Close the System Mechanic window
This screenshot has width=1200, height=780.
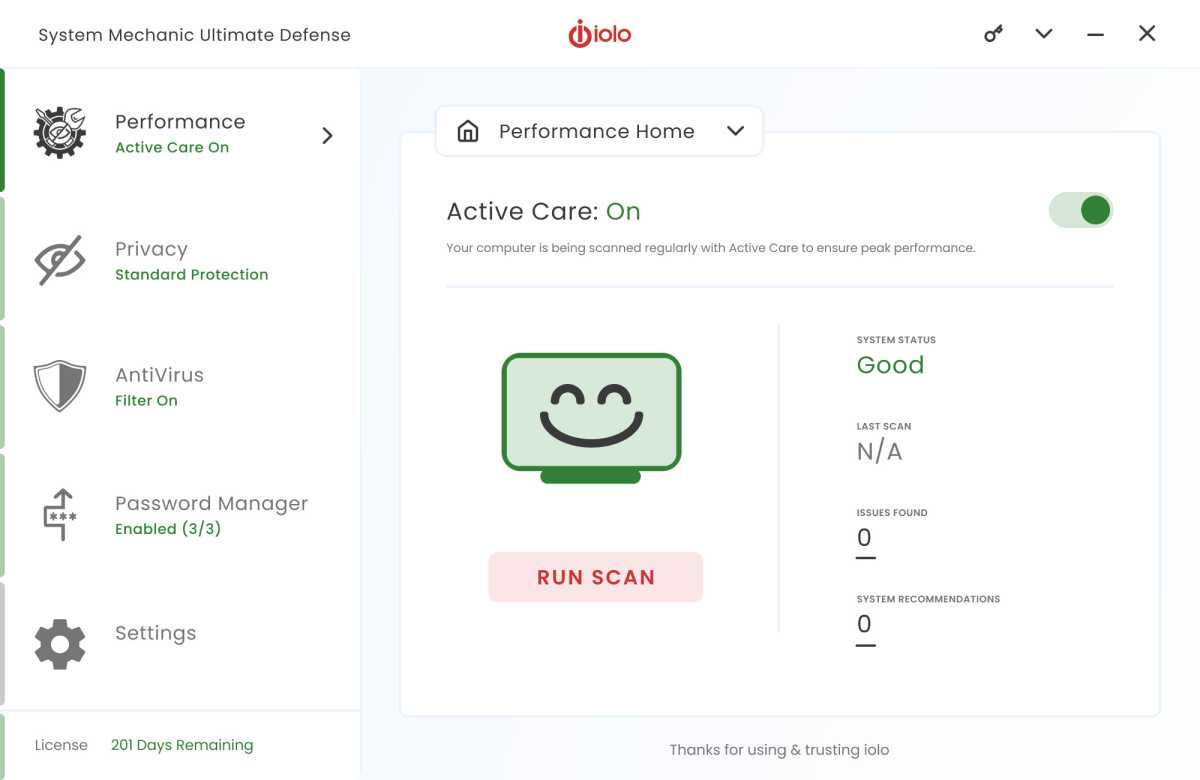click(x=1147, y=33)
